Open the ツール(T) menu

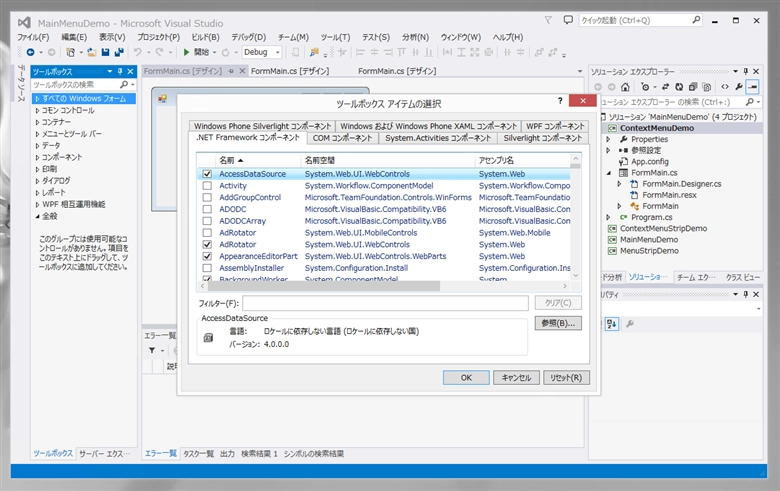(335, 37)
